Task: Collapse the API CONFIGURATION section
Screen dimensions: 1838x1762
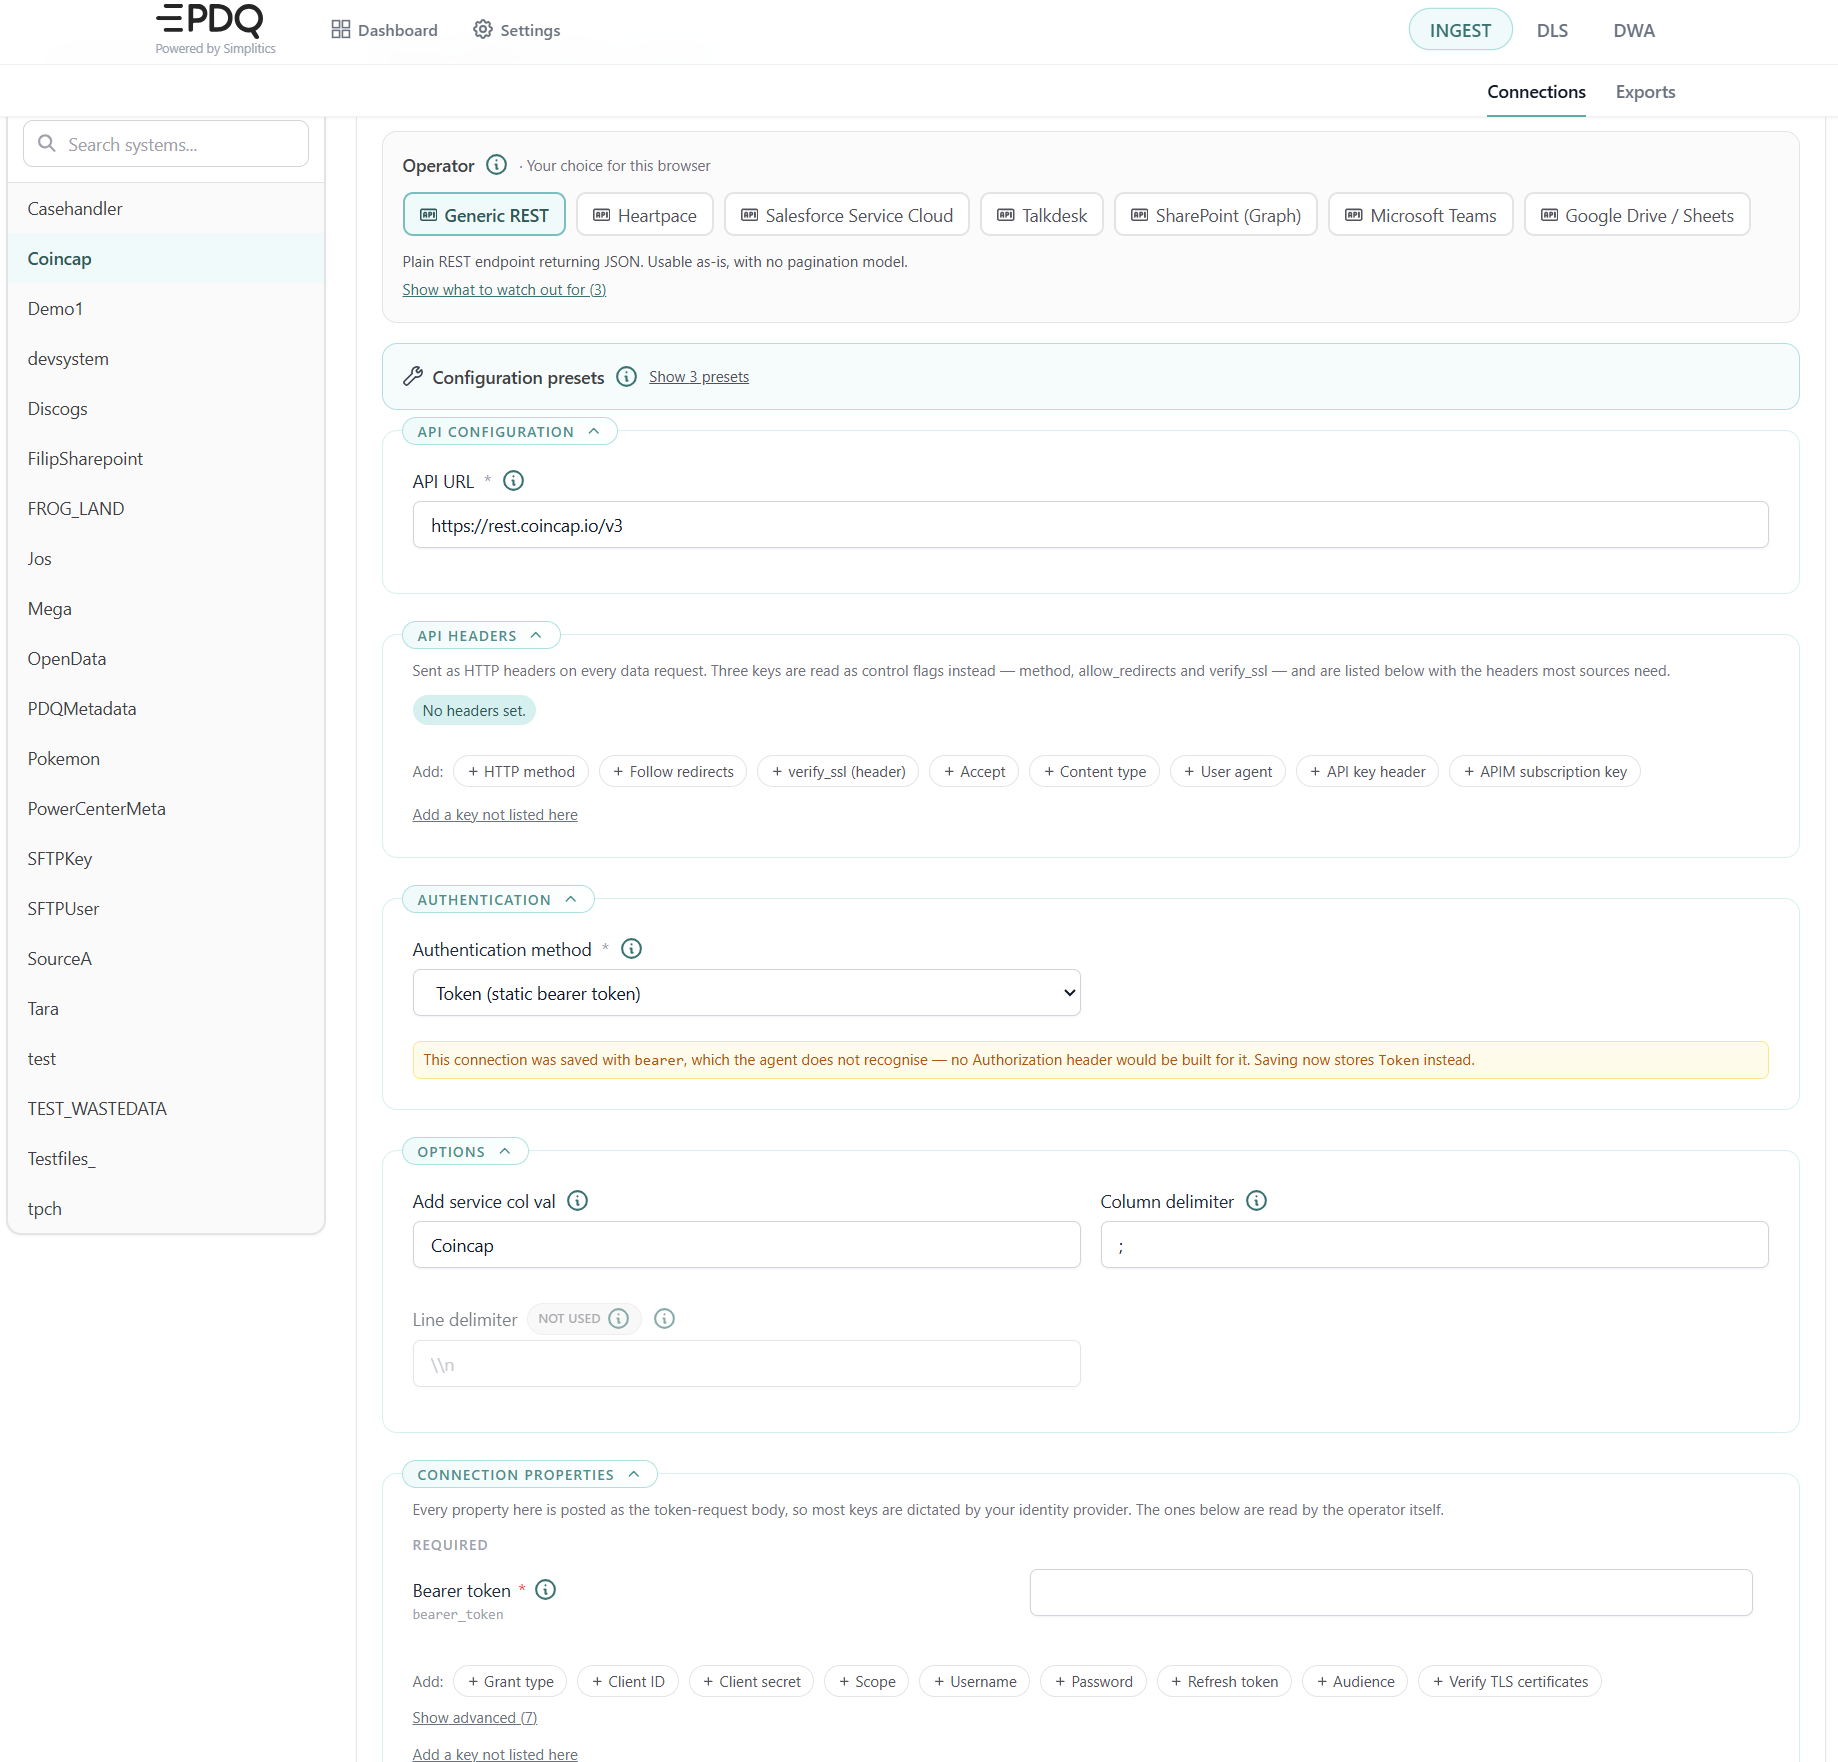Action: point(509,432)
